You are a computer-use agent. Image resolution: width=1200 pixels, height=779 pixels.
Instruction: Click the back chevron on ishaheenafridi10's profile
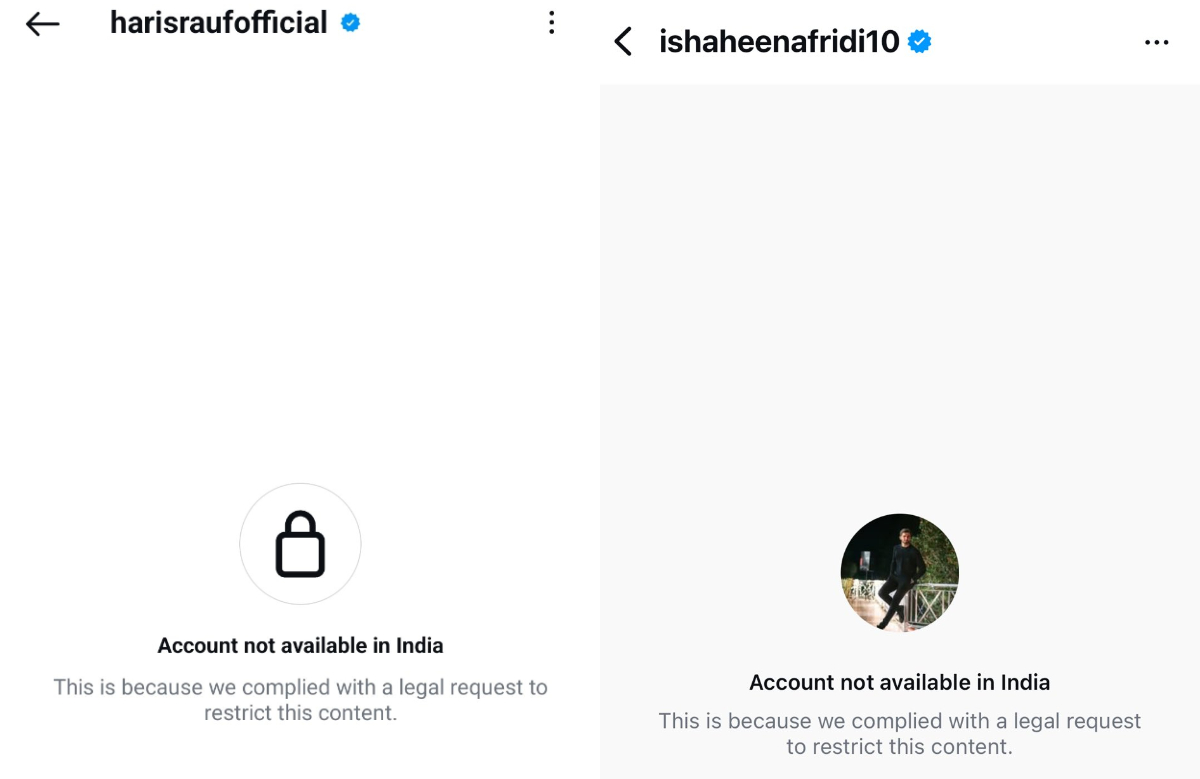[x=621, y=41]
